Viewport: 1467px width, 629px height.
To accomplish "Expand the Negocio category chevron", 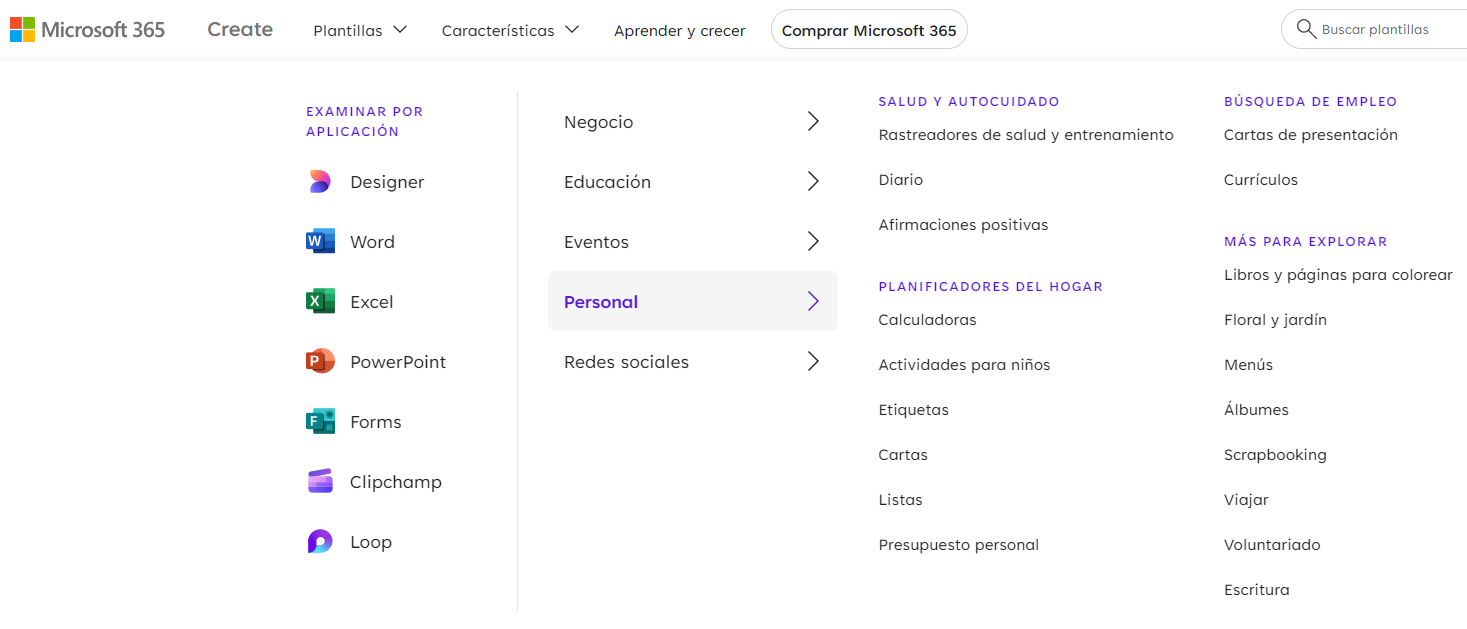I will (813, 122).
